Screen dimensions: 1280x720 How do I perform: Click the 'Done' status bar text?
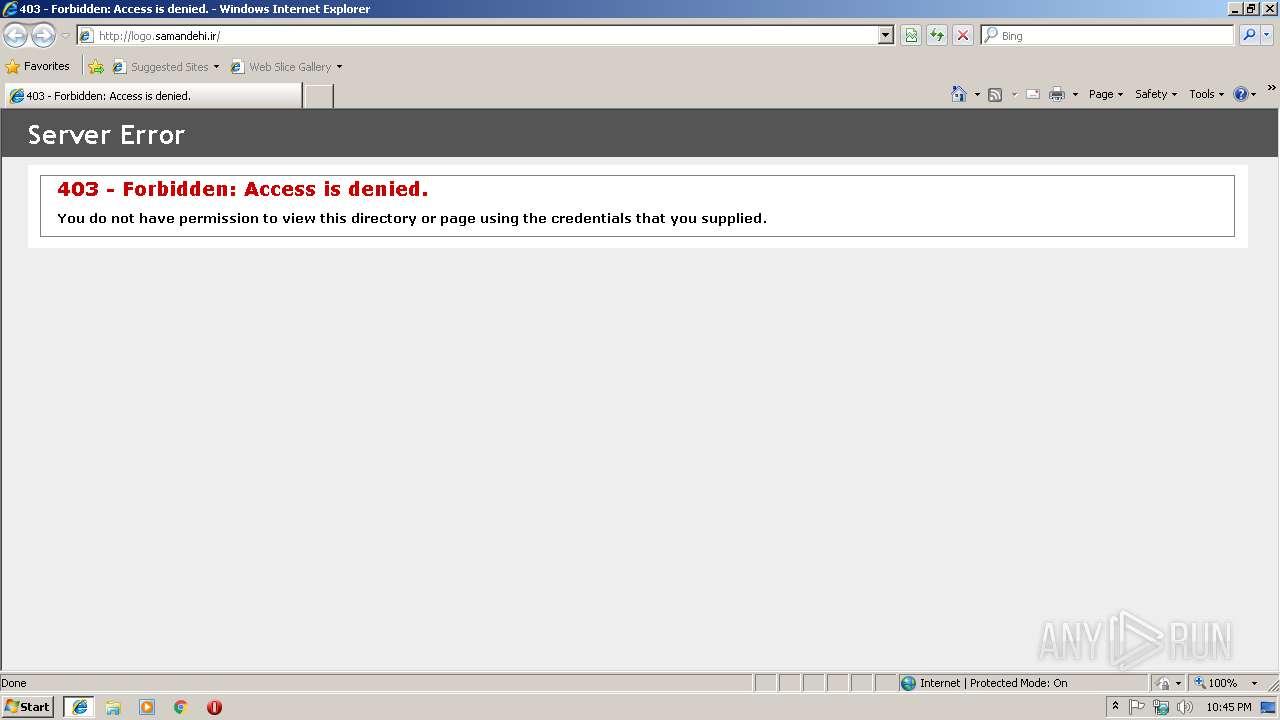coord(14,683)
